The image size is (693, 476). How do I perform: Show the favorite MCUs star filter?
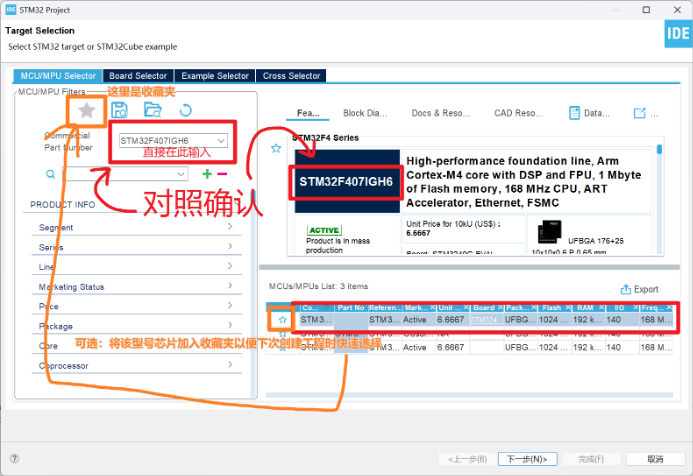(x=87, y=110)
